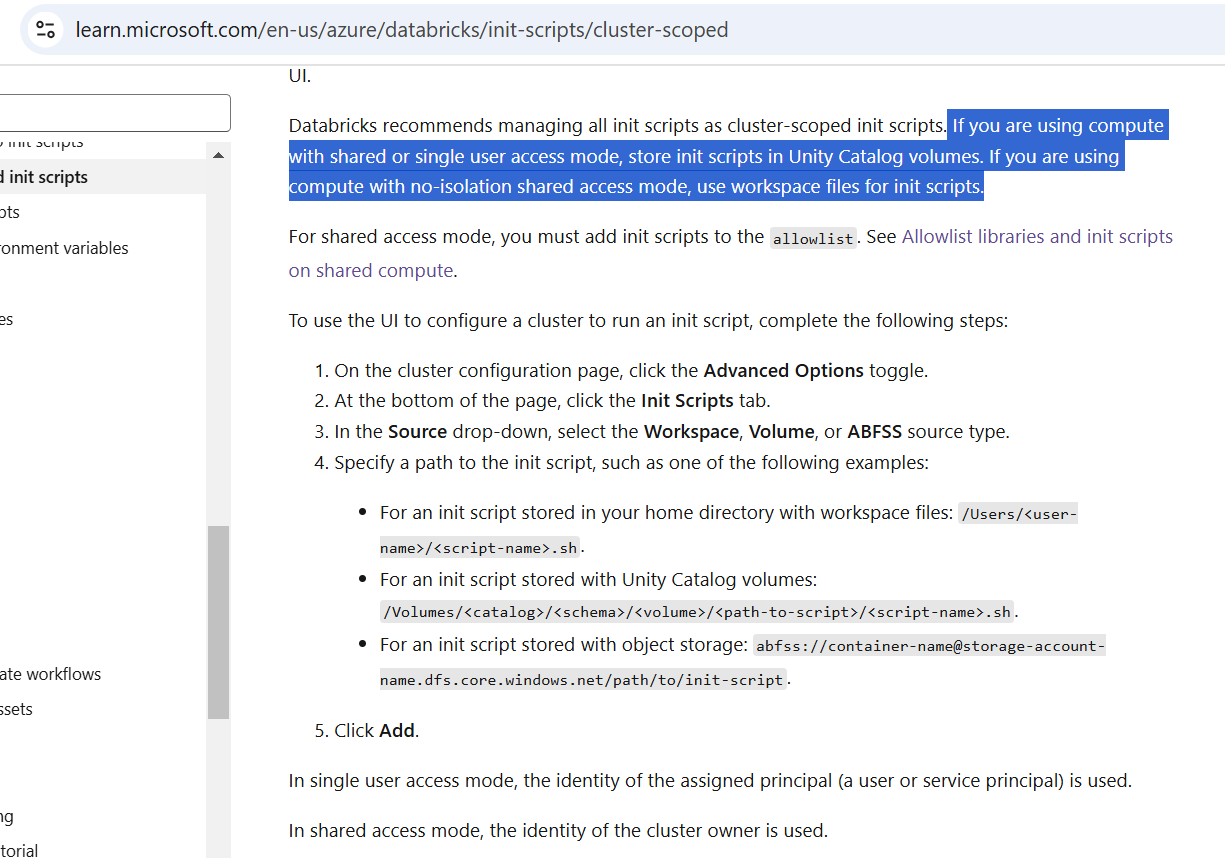The image size is (1225, 858).
Task: Click the sidebar scrollbar up arrow
Action: coord(218,155)
